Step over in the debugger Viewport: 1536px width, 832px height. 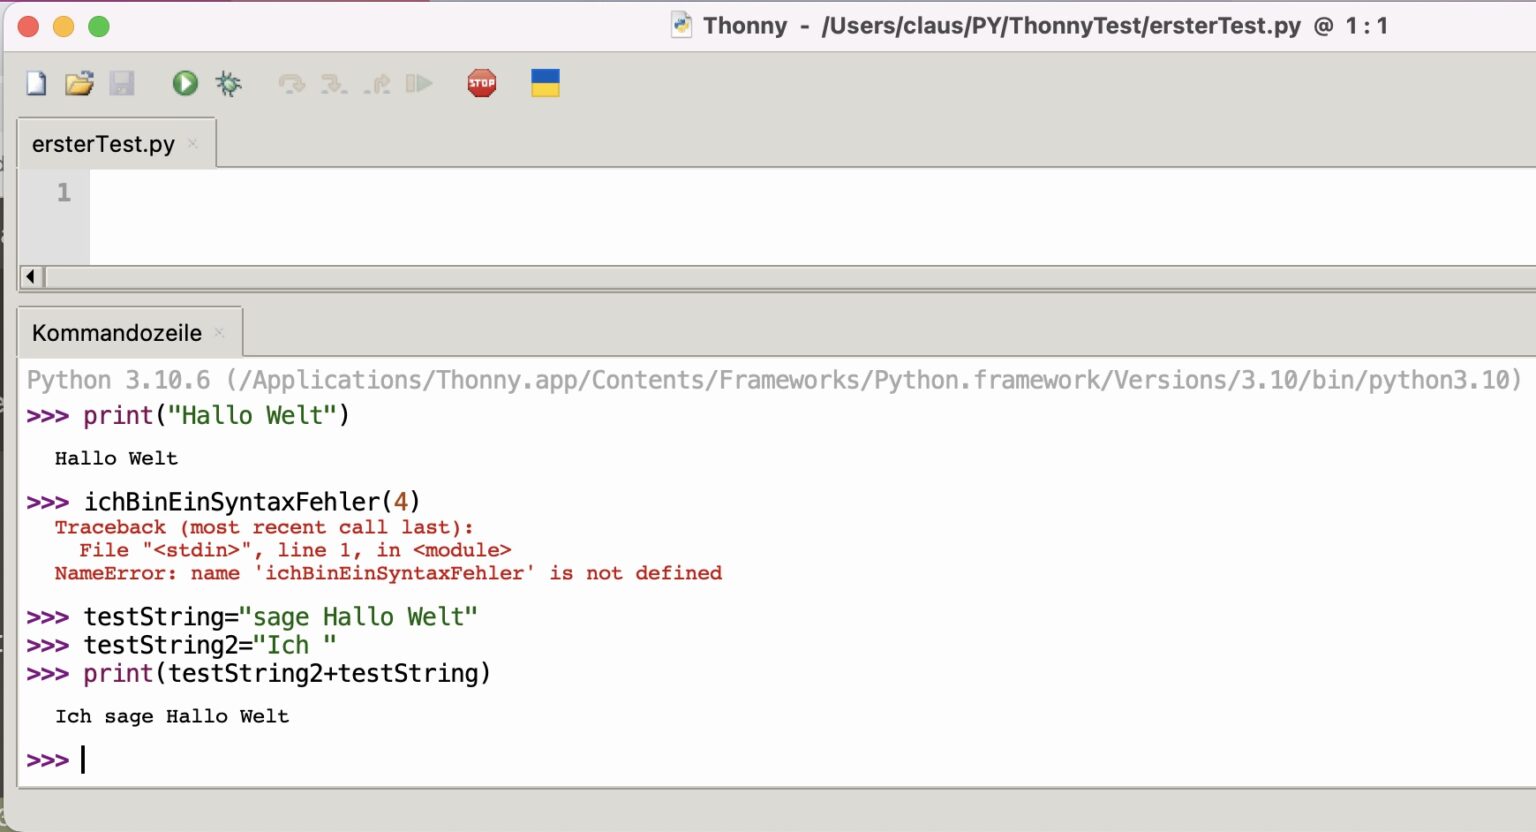291,84
